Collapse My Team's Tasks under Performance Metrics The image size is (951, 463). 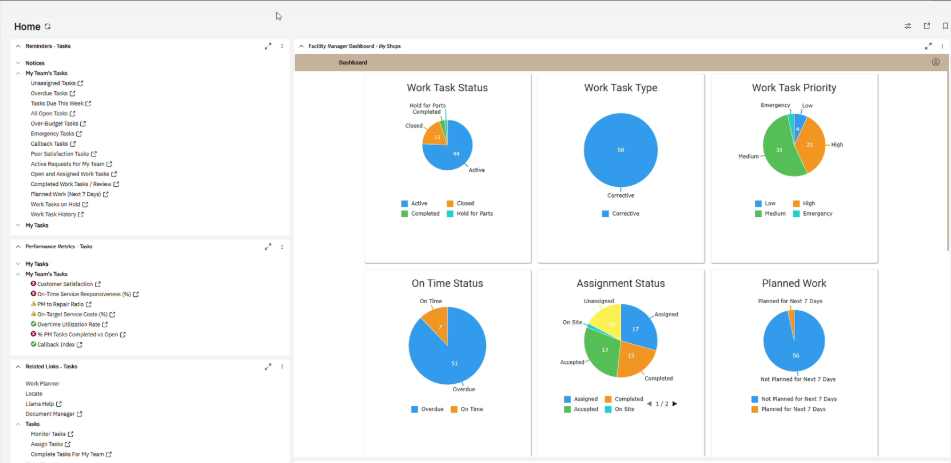[18, 274]
